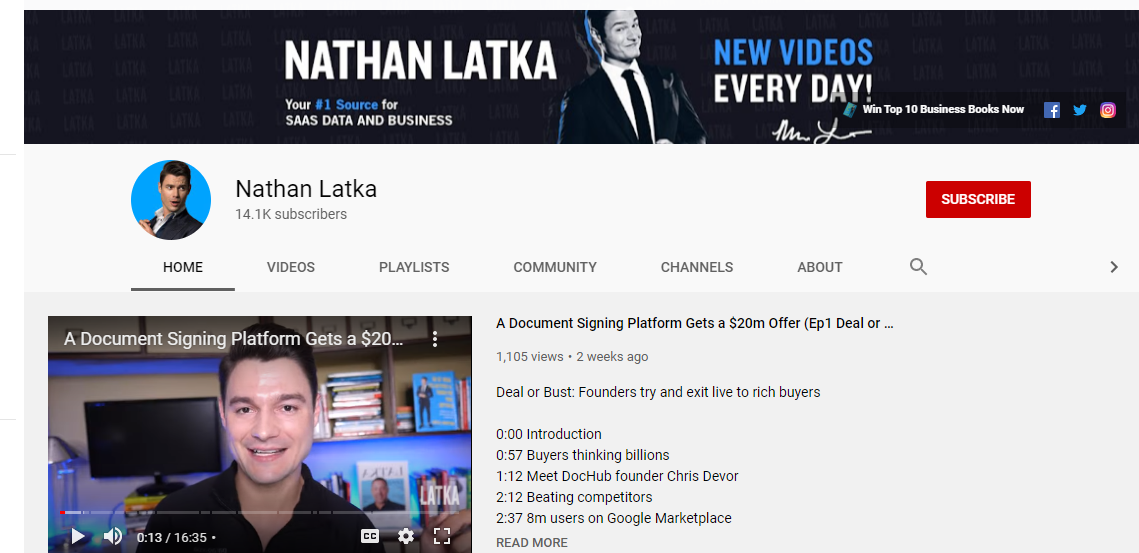Go to the COMMUNITY tab
Screen dimensions: 1139x553
click(555, 267)
